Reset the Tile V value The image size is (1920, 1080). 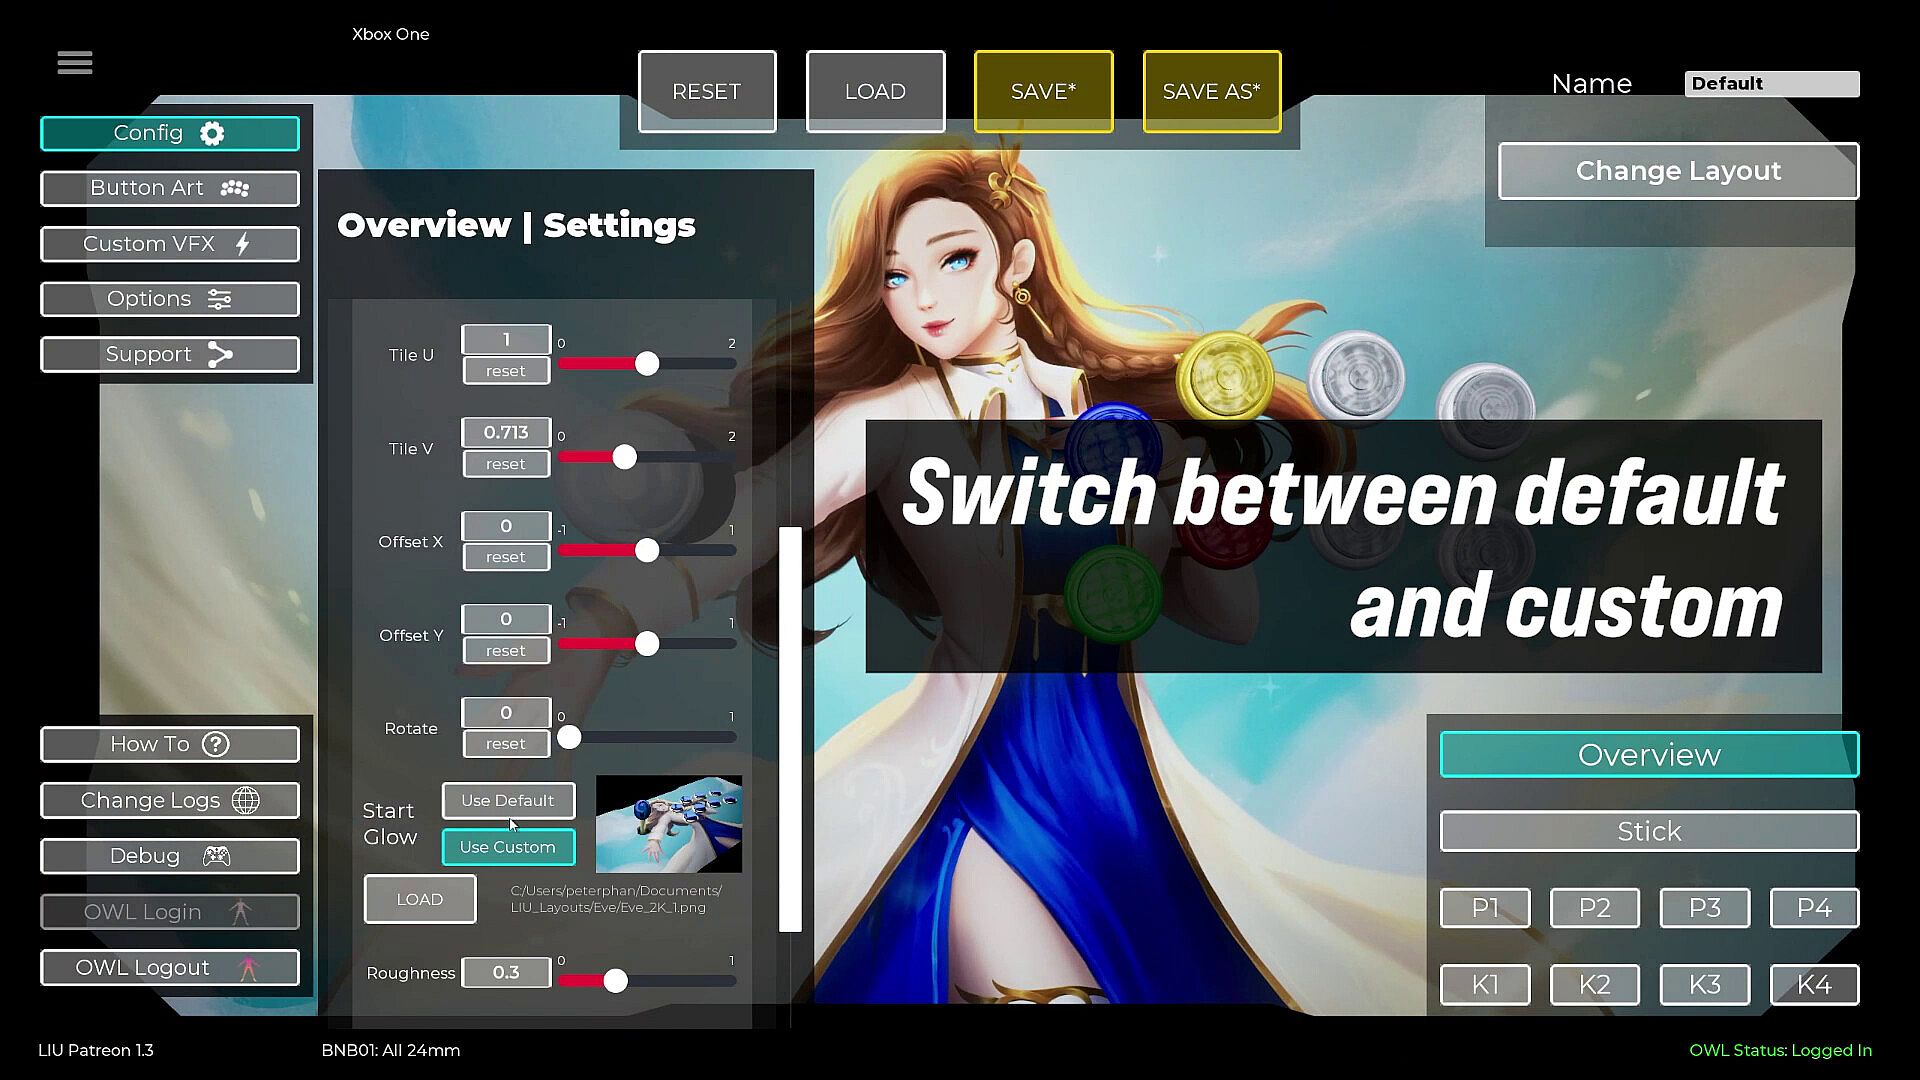pyautogui.click(x=506, y=464)
